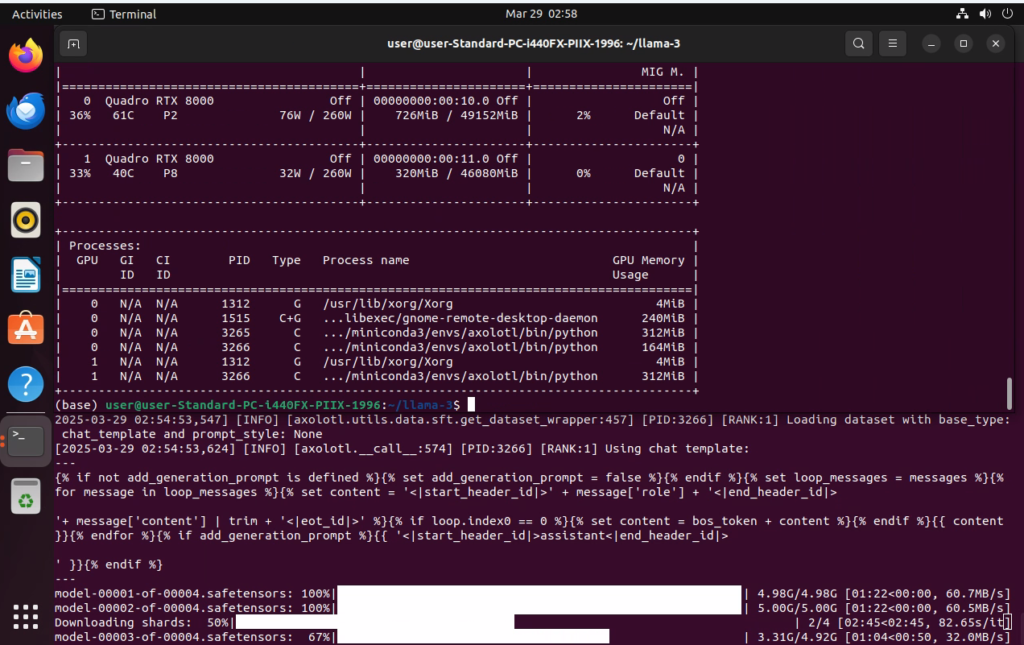The height and width of the screenshot is (645, 1024).
Task: Open a new terminal tab
Action: 73,44
